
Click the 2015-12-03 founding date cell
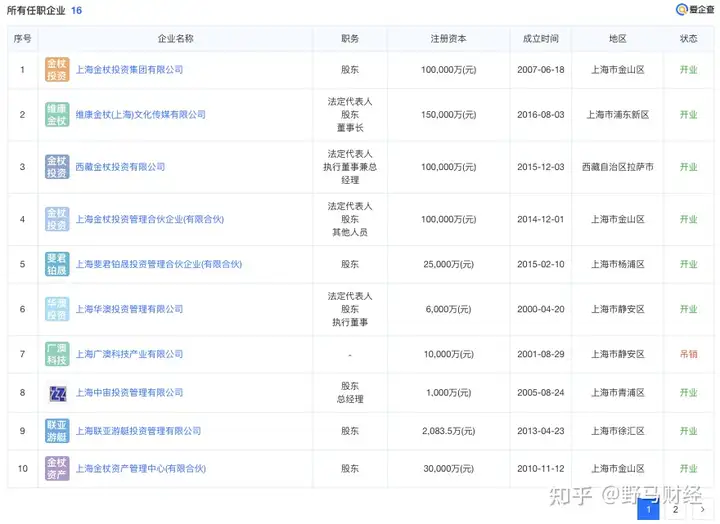click(540, 167)
